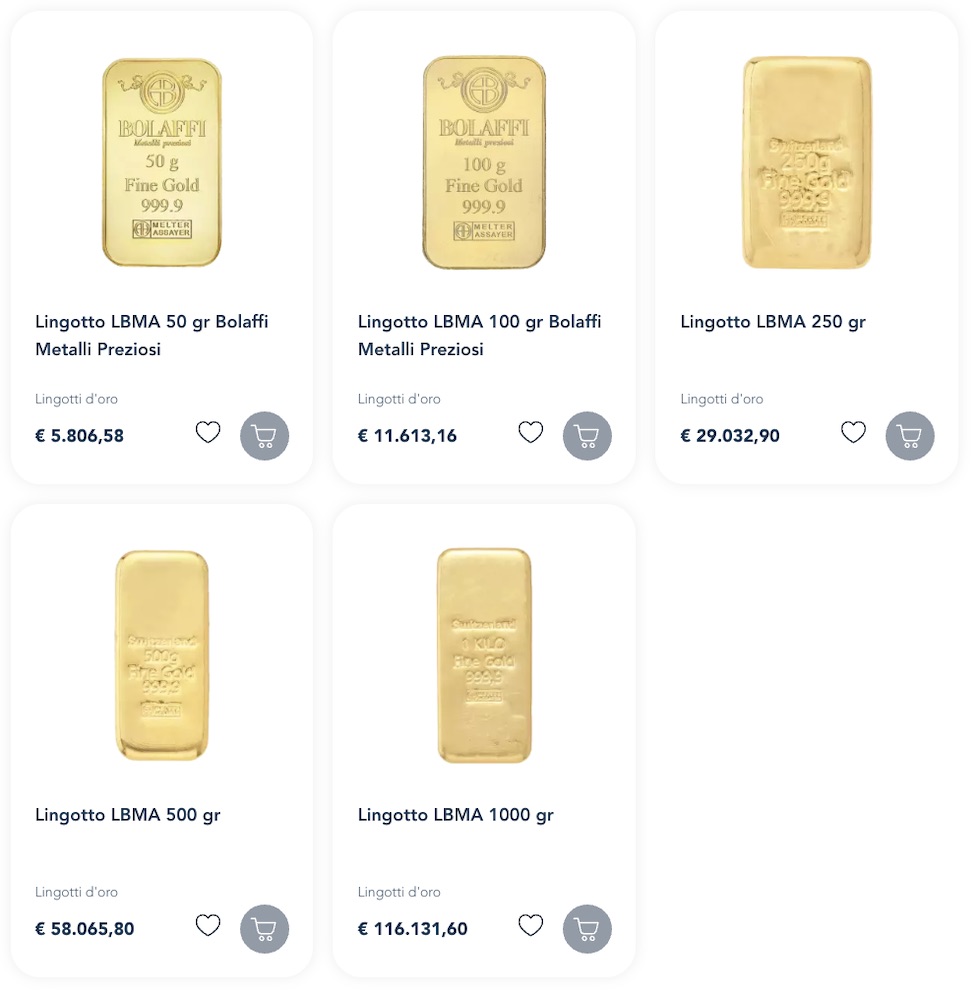980x996 pixels.
Task: Open the Lingotto LBMA 1000 gr title
Action: coord(455,815)
